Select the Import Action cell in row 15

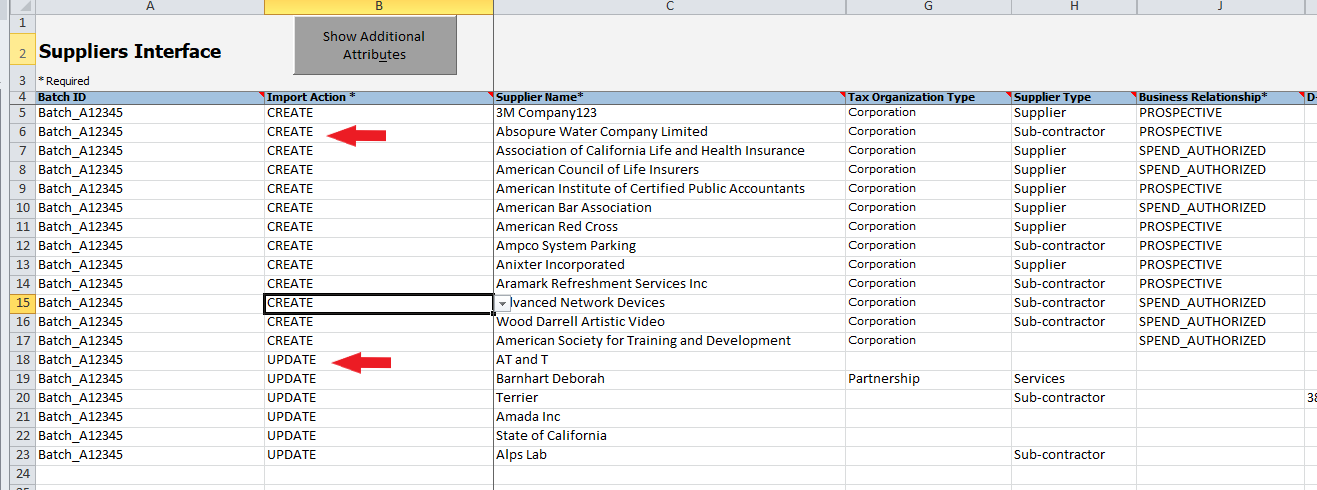pyautogui.click(x=379, y=303)
